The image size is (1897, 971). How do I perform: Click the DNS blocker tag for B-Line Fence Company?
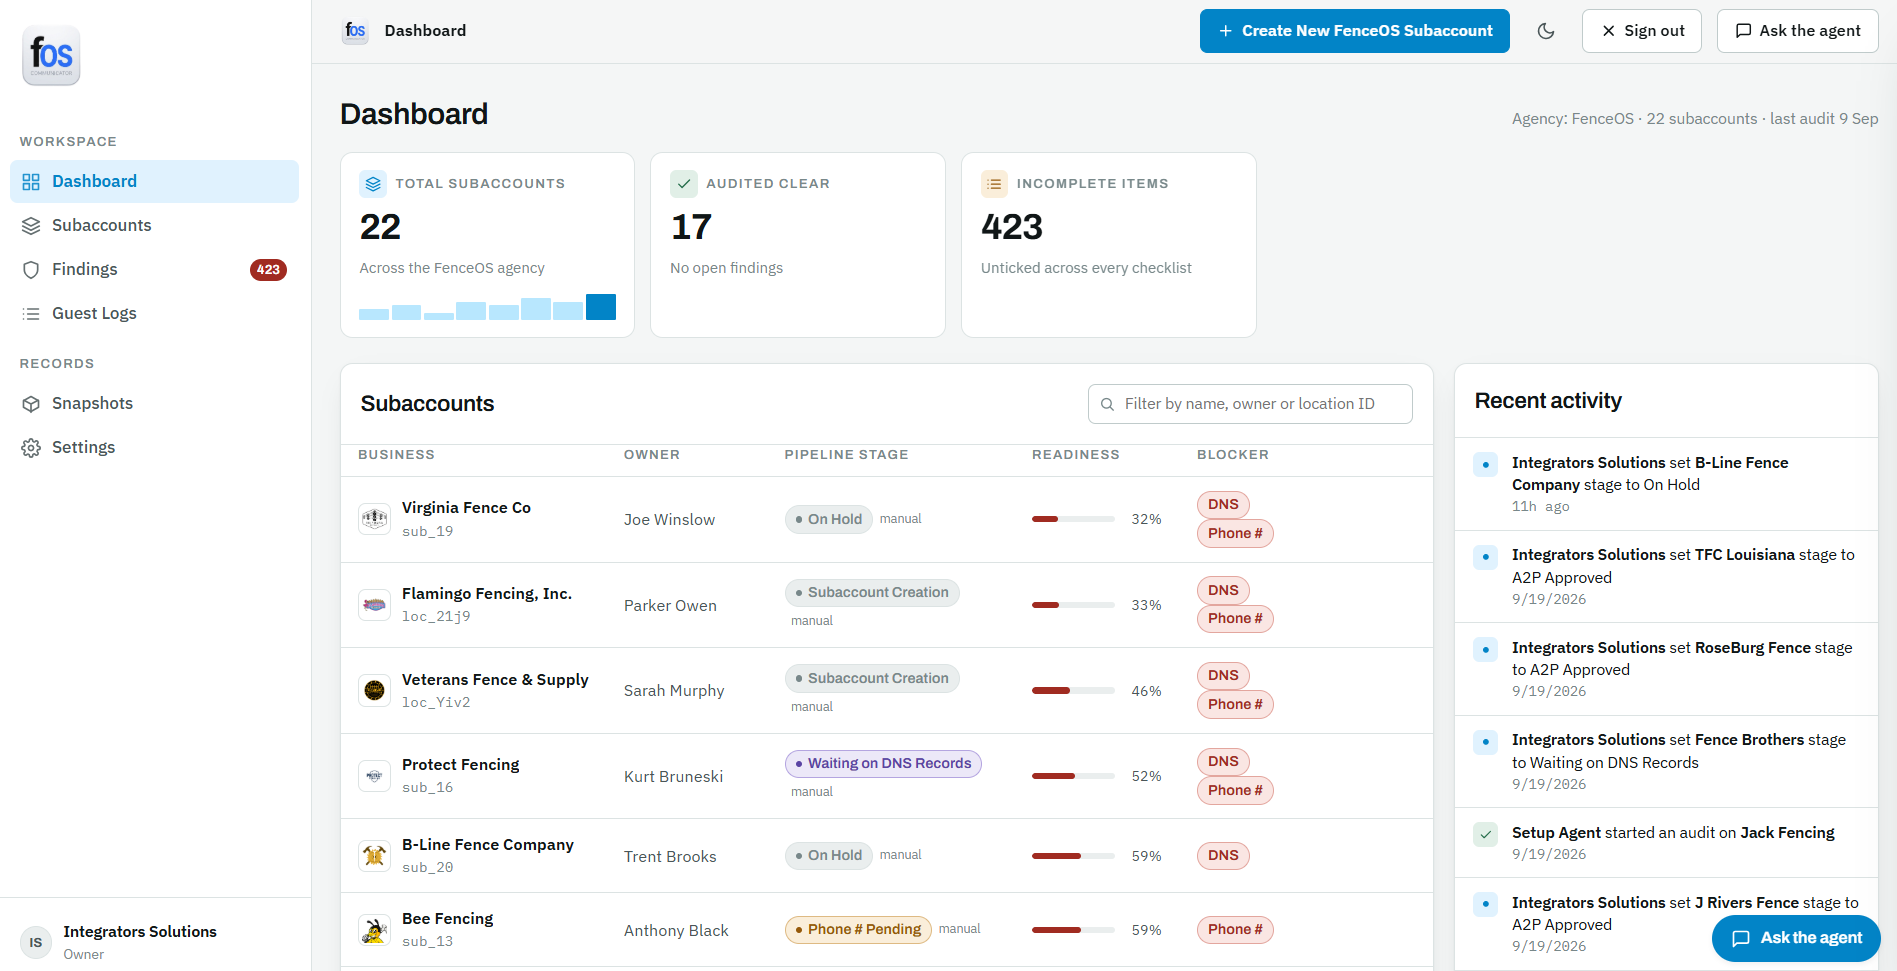[1223, 856]
